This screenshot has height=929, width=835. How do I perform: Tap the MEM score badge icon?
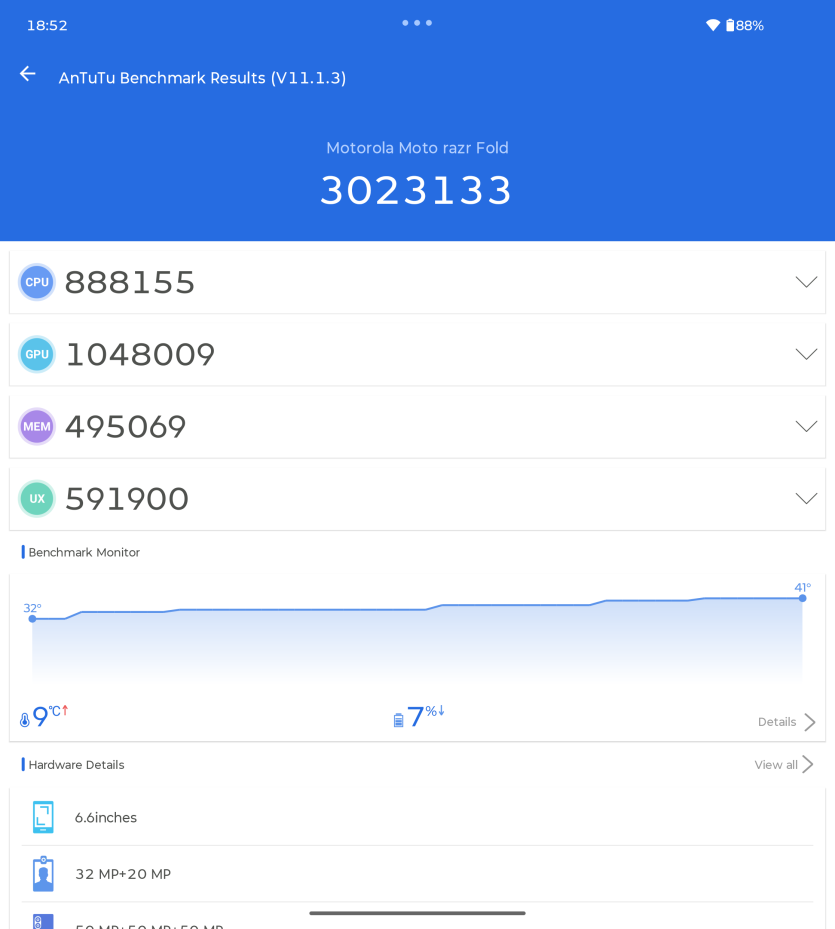(37, 427)
